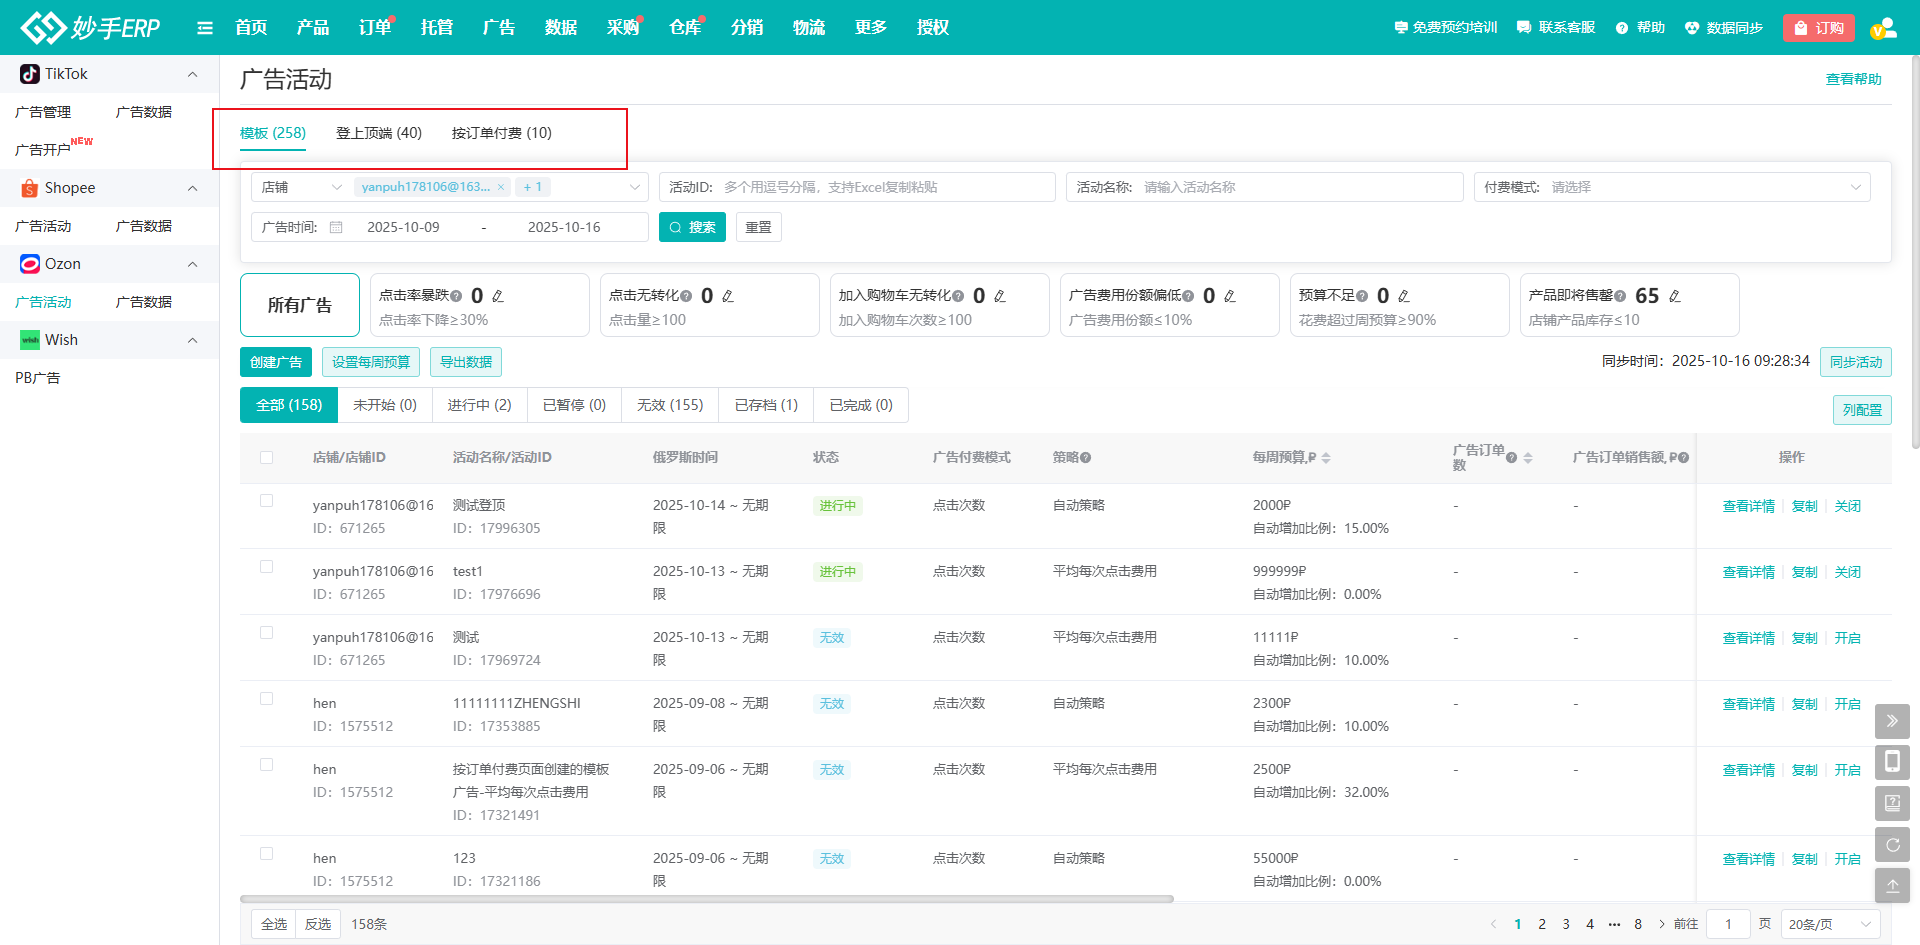The width and height of the screenshot is (1920, 945).
Task: Select the checkbox for test1 campaign row
Action: tap(266, 567)
